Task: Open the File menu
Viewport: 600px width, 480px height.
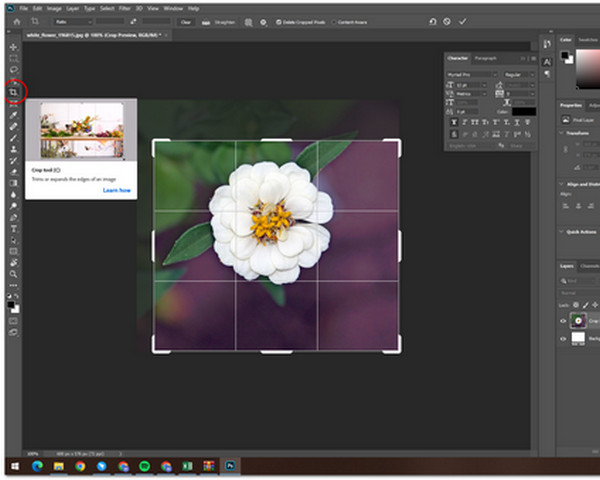Action: [23, 8]
